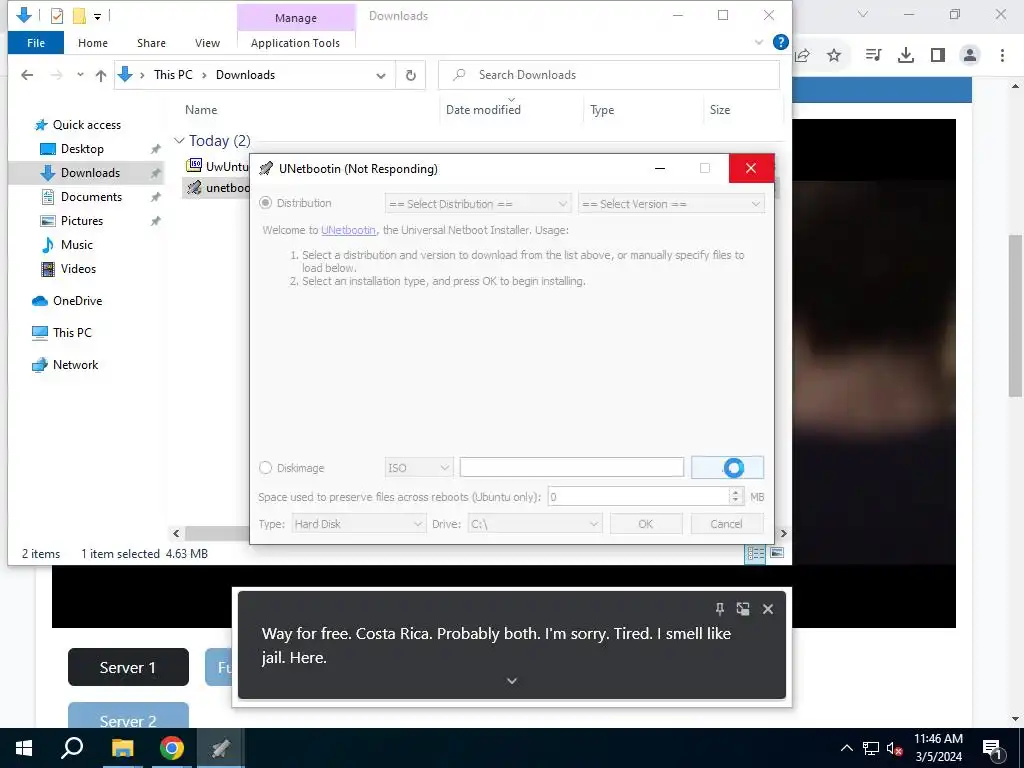Pin the live caption box
The image size is (1024, 768).
click(720, 609)
